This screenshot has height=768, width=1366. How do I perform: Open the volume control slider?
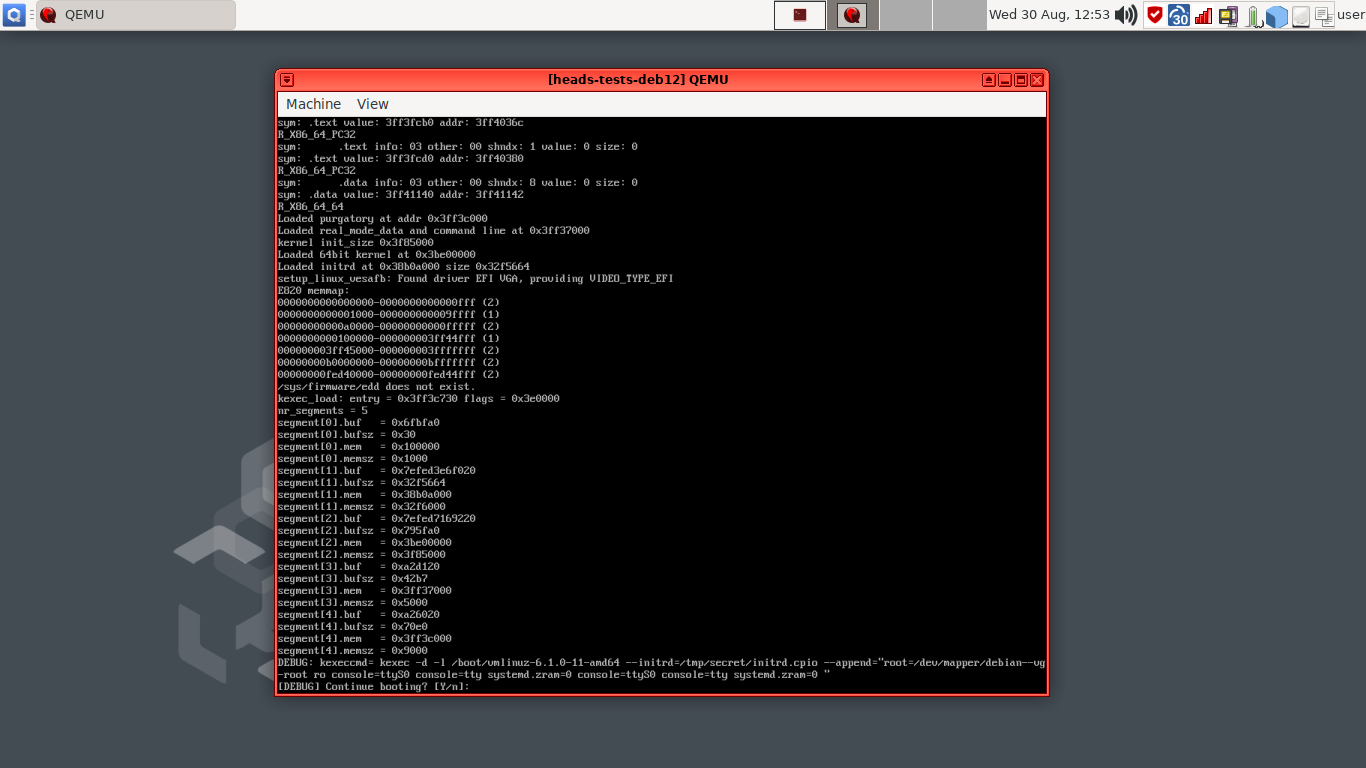click(1127, 15)
